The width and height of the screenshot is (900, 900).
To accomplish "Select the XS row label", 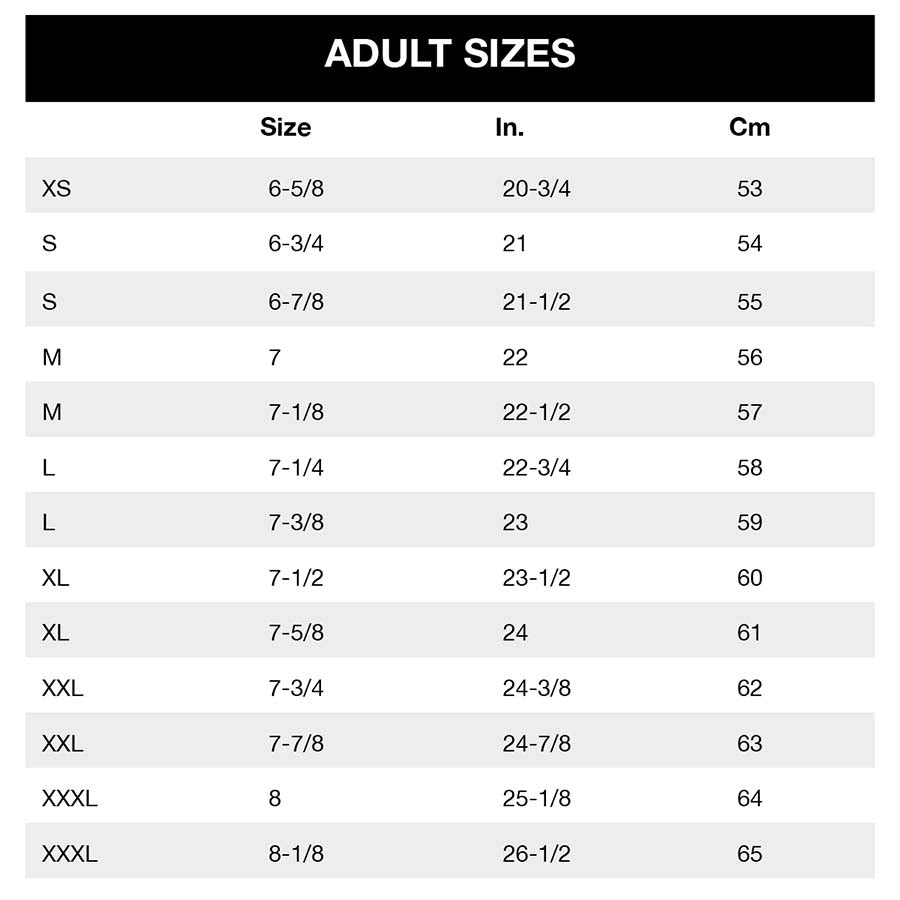I will (x=57, y=188).
